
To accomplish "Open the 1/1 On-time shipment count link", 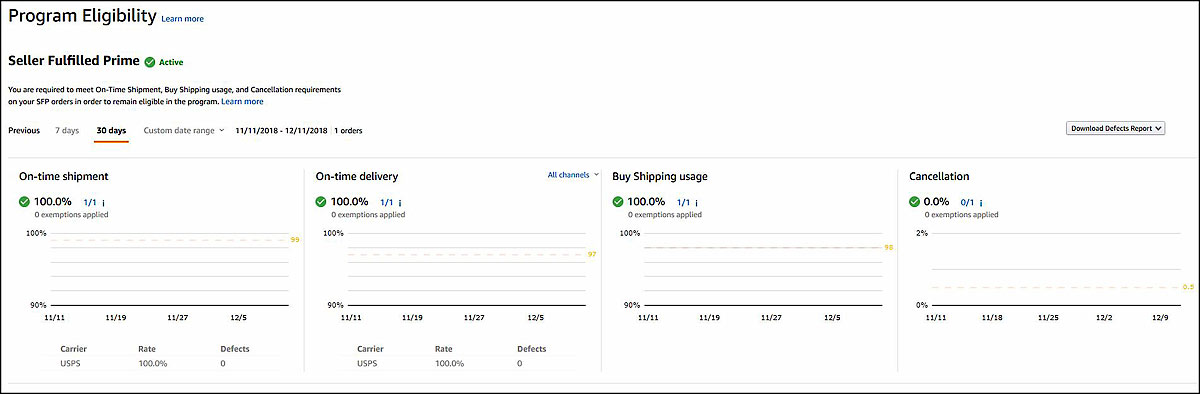I will tap(90, 202).
